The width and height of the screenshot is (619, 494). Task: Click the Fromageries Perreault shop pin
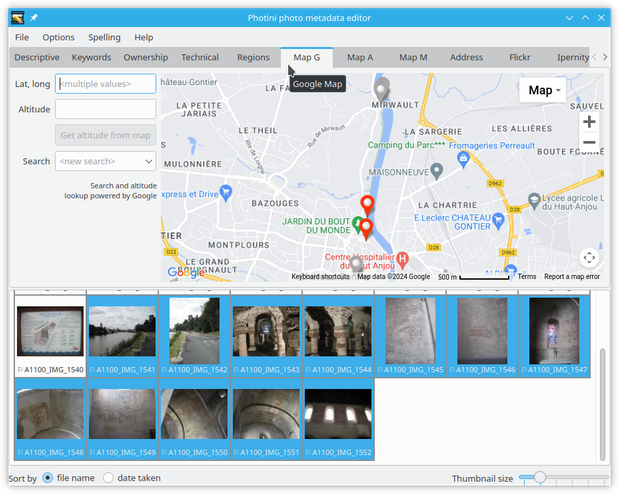[463, 160]
